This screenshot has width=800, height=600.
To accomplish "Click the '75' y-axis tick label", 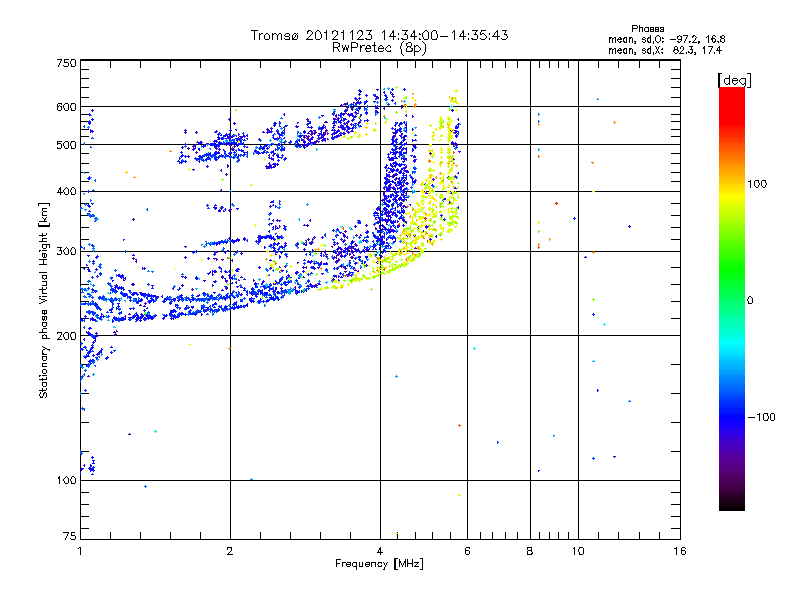I will point(70,536).
